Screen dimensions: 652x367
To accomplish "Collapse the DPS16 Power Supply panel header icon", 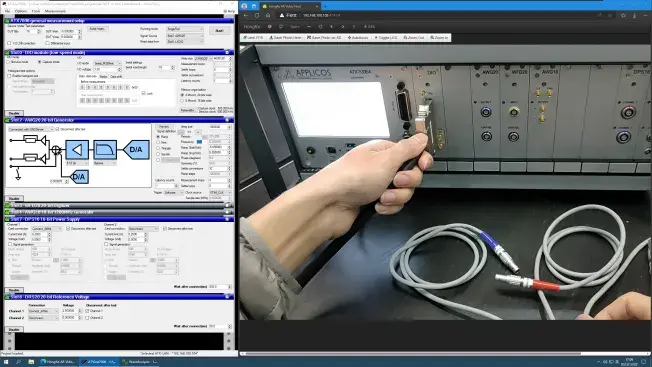I will 227,219.
